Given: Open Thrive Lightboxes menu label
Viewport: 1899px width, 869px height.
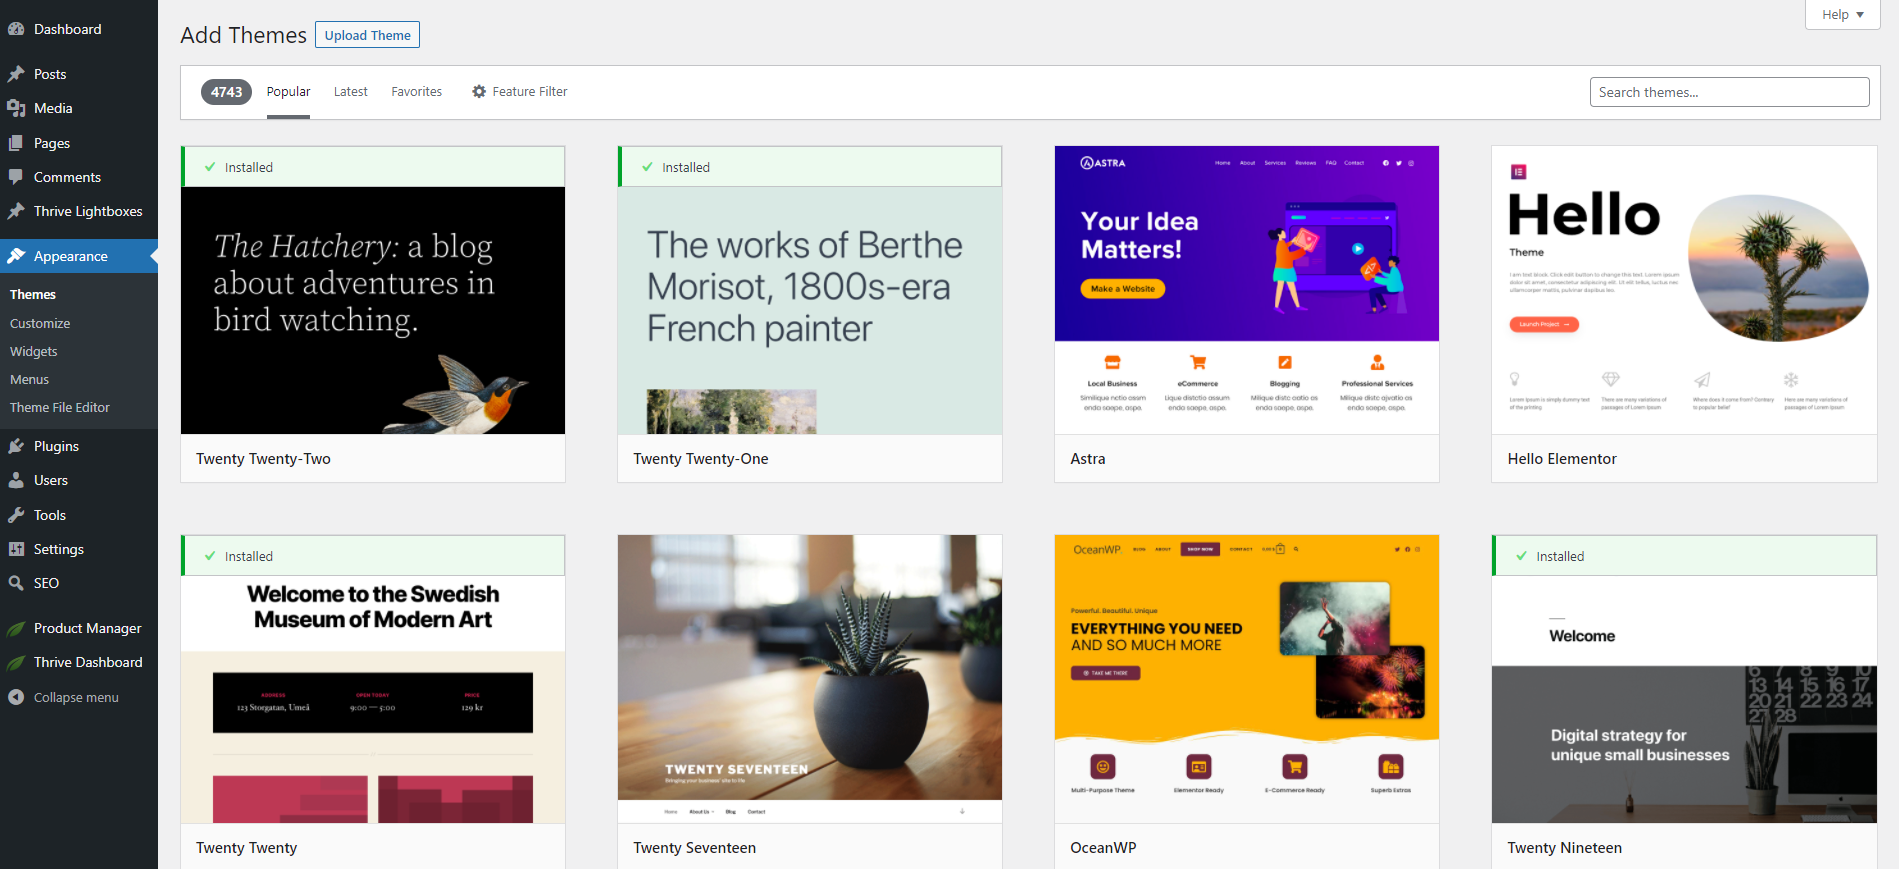Looking at the screenshot, I should pos(88,211).
